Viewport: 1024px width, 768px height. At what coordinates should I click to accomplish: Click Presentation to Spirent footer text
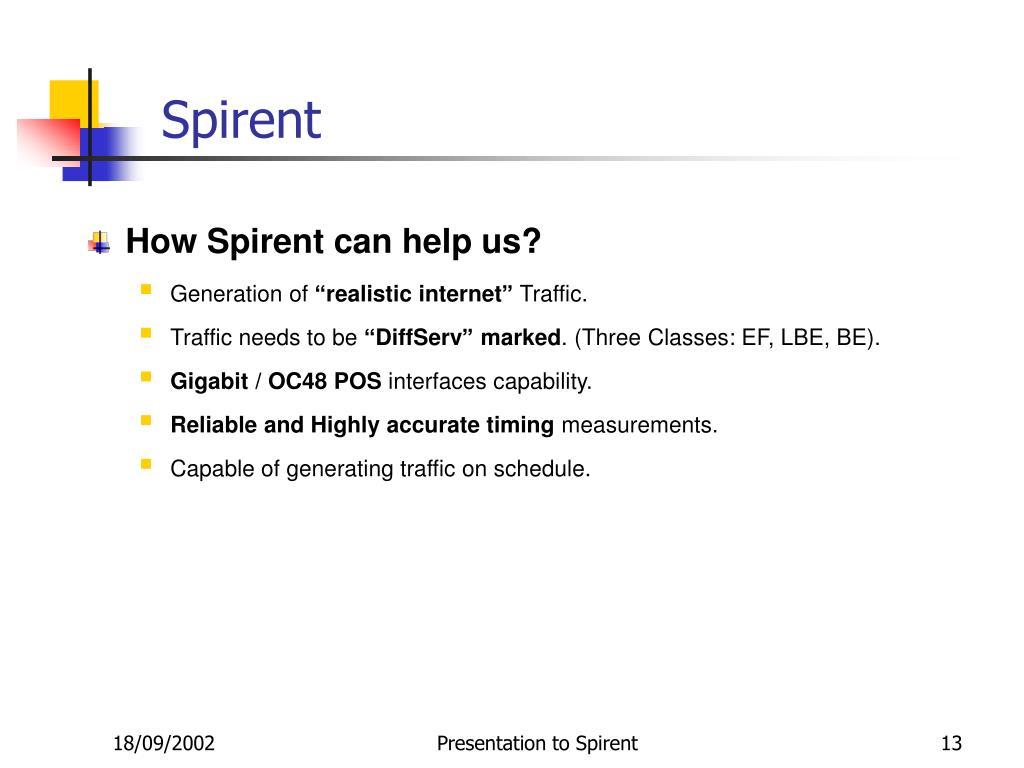click(537, 743)
